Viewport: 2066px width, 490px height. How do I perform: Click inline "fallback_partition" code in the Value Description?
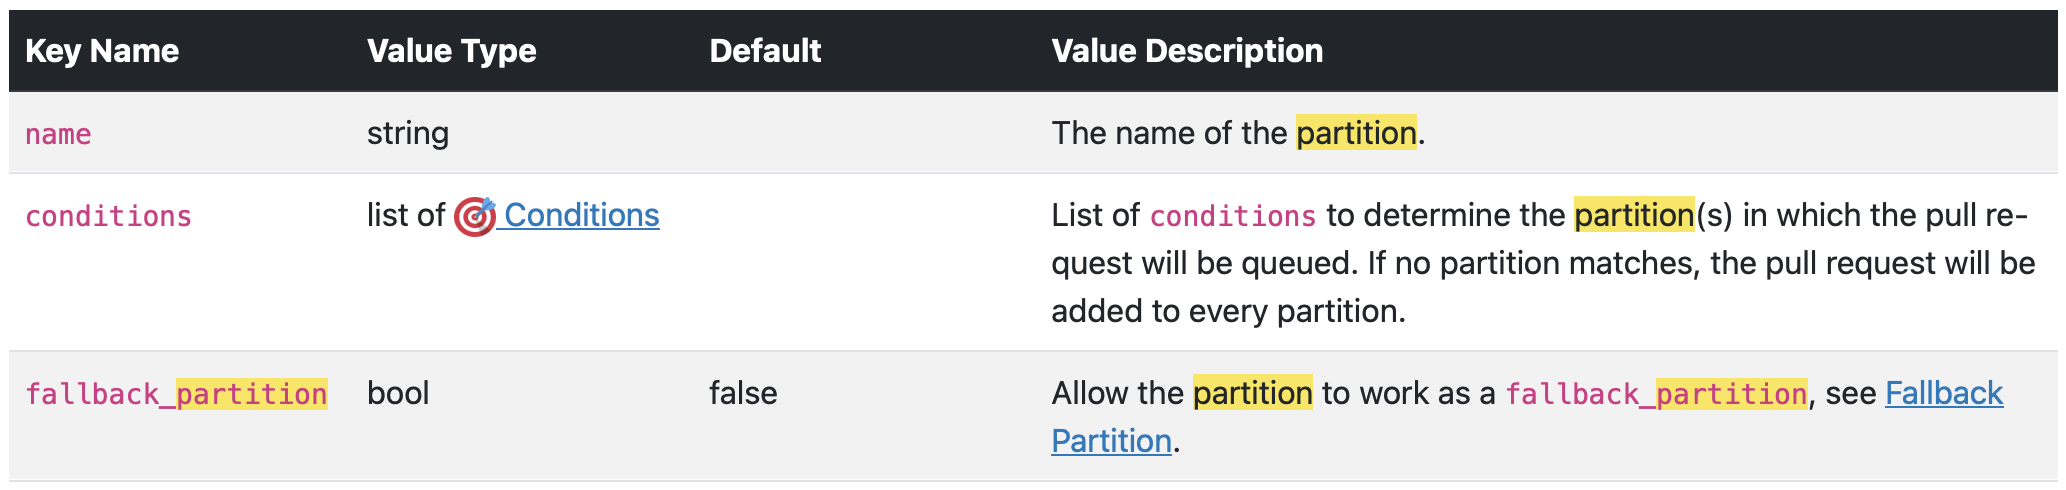(x=1656, y=394)
